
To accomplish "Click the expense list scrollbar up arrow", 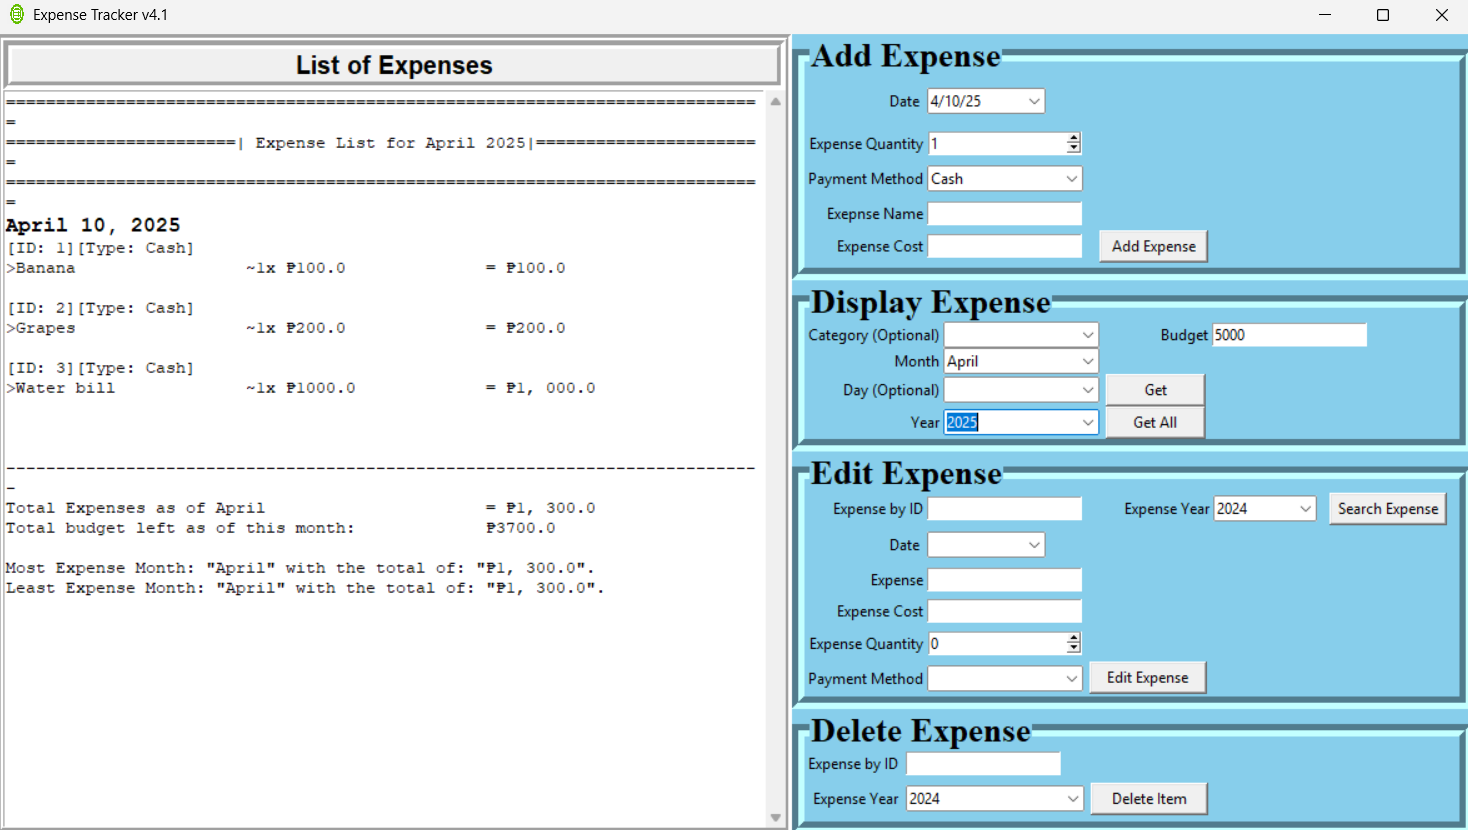I will click(776, 102).
